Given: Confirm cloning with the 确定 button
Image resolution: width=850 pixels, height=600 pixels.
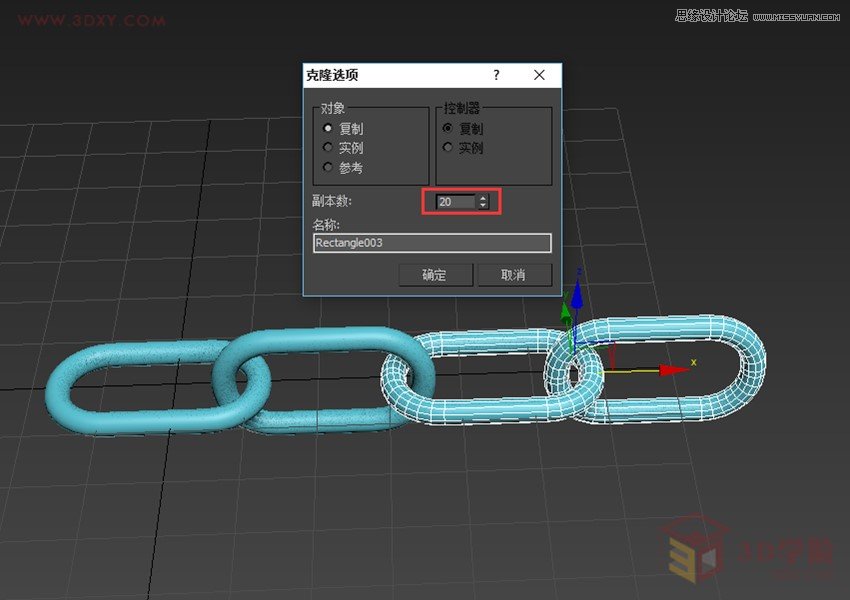Looking at the screenshot, I should click(435, 275).
